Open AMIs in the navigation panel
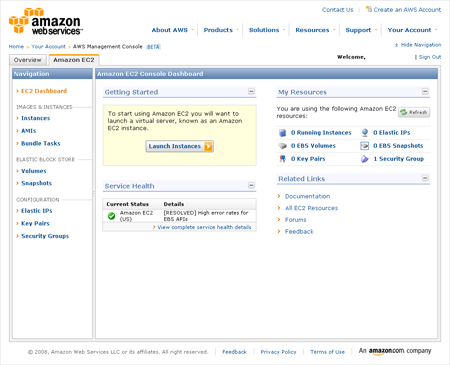 point(28,131)
